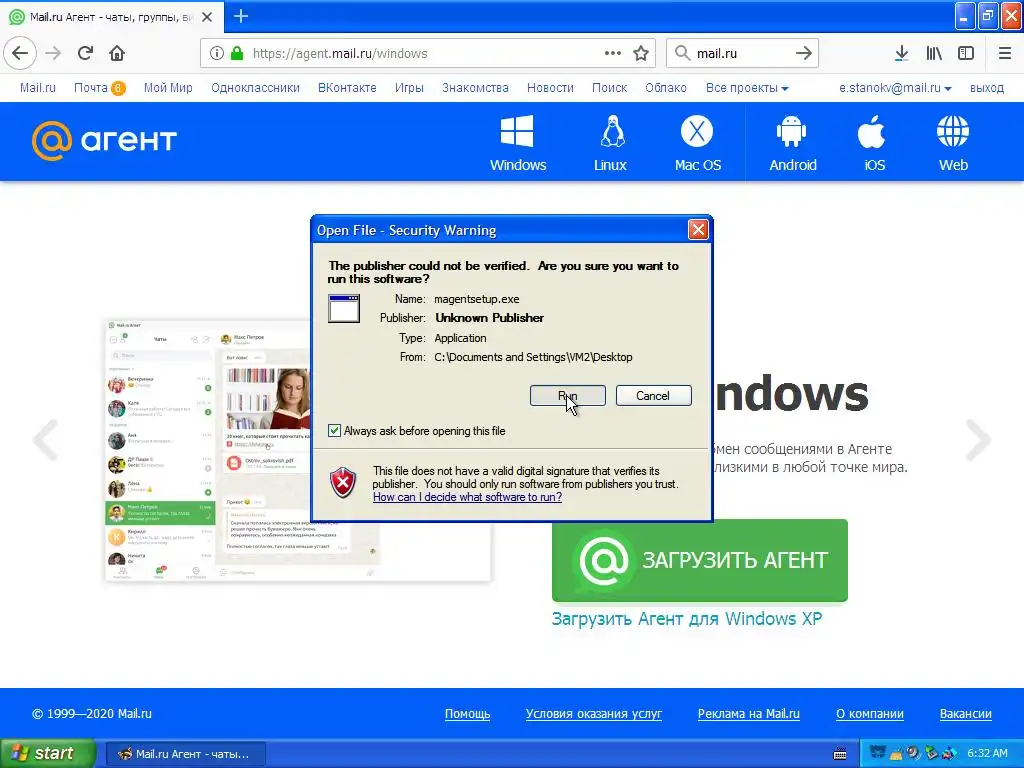Click Run in the security warning
This screenshot has height=768, width=1024.
[x=568, y=396]
